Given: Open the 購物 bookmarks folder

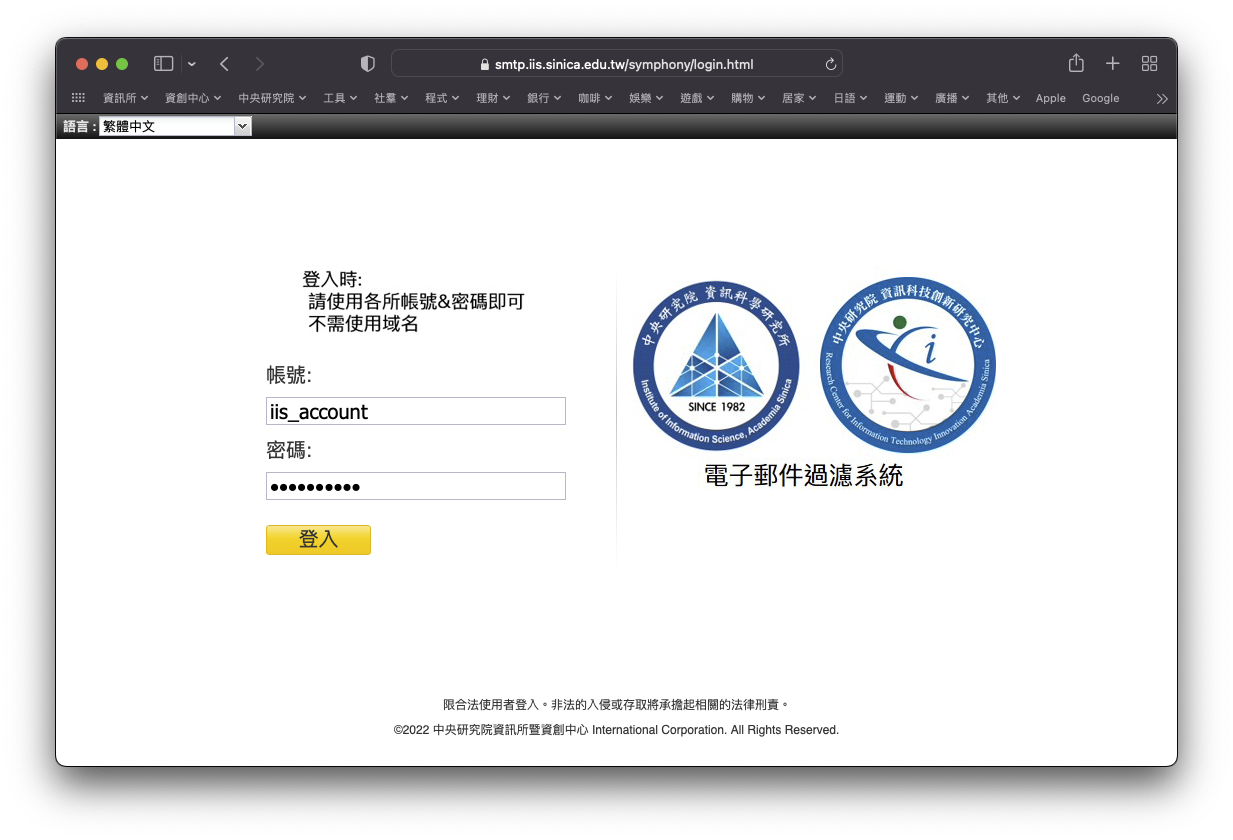Looking at the screenshot, I should 748,98.
